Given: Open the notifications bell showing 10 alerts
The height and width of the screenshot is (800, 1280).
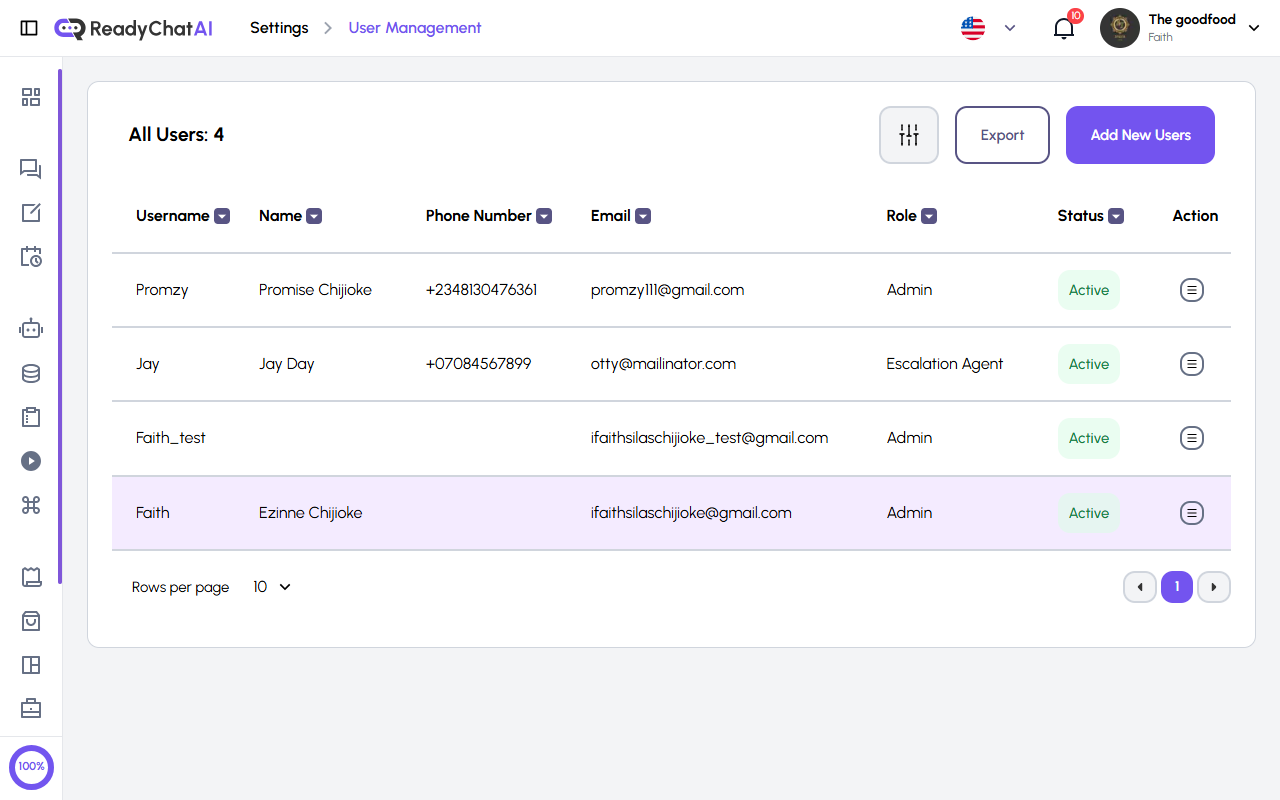Looking at the screenshot, I should (1063, 28).
